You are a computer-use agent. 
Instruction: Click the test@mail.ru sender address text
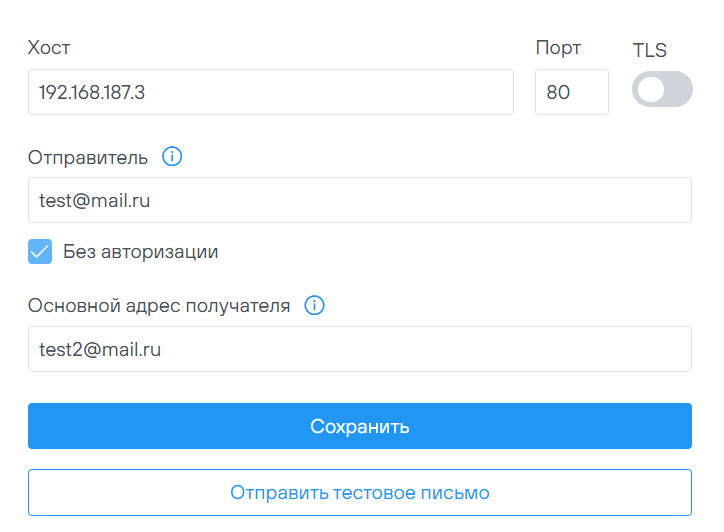94,200
